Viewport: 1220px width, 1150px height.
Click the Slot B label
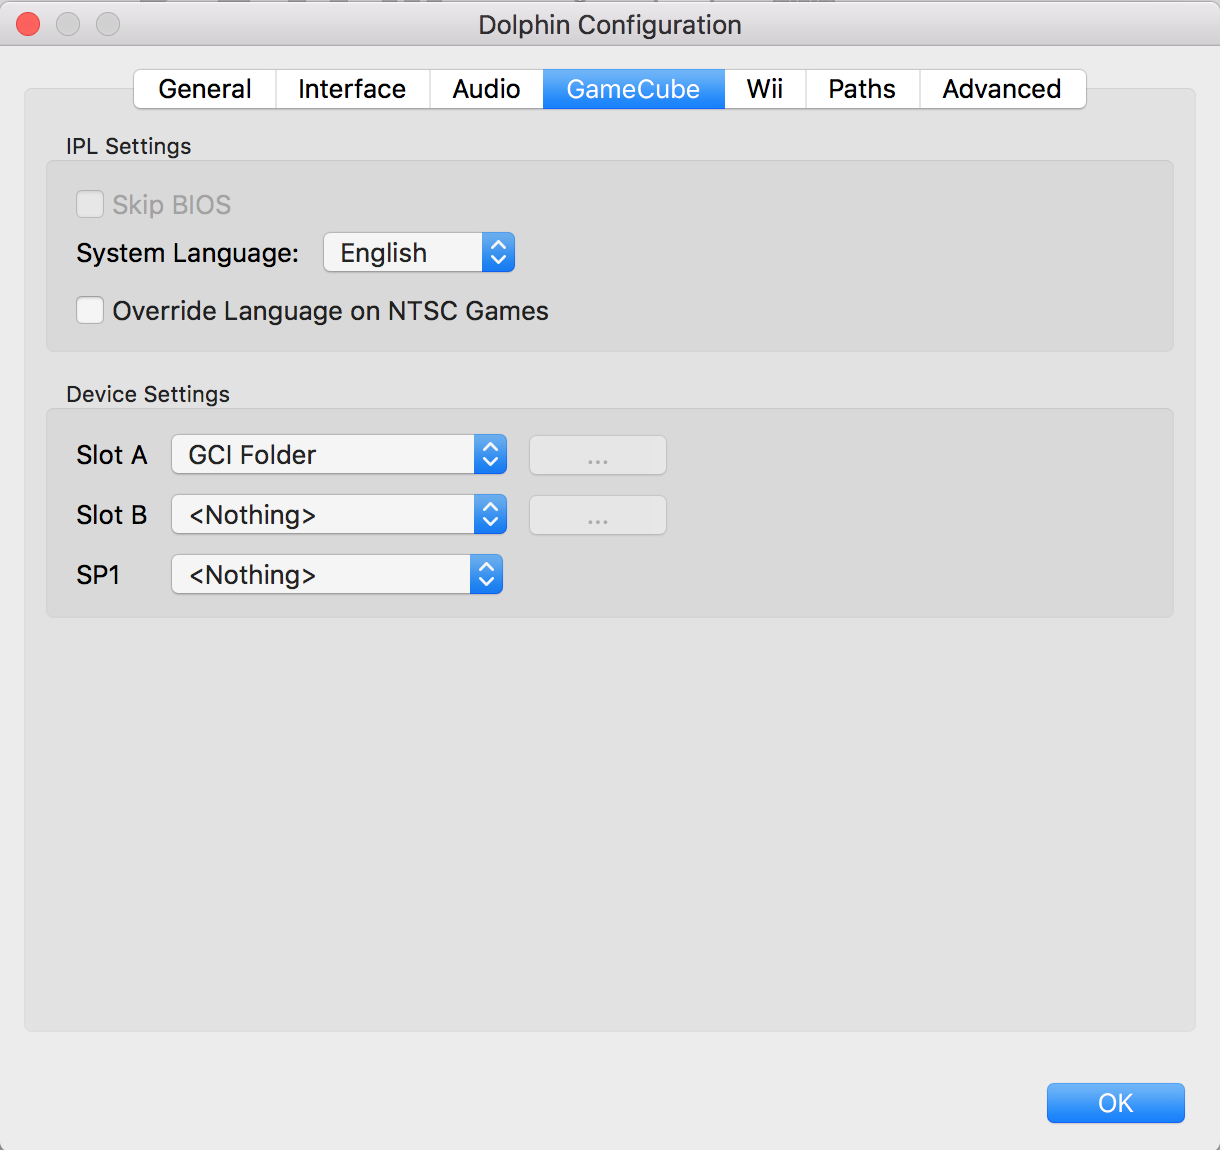tap(112, 515)
